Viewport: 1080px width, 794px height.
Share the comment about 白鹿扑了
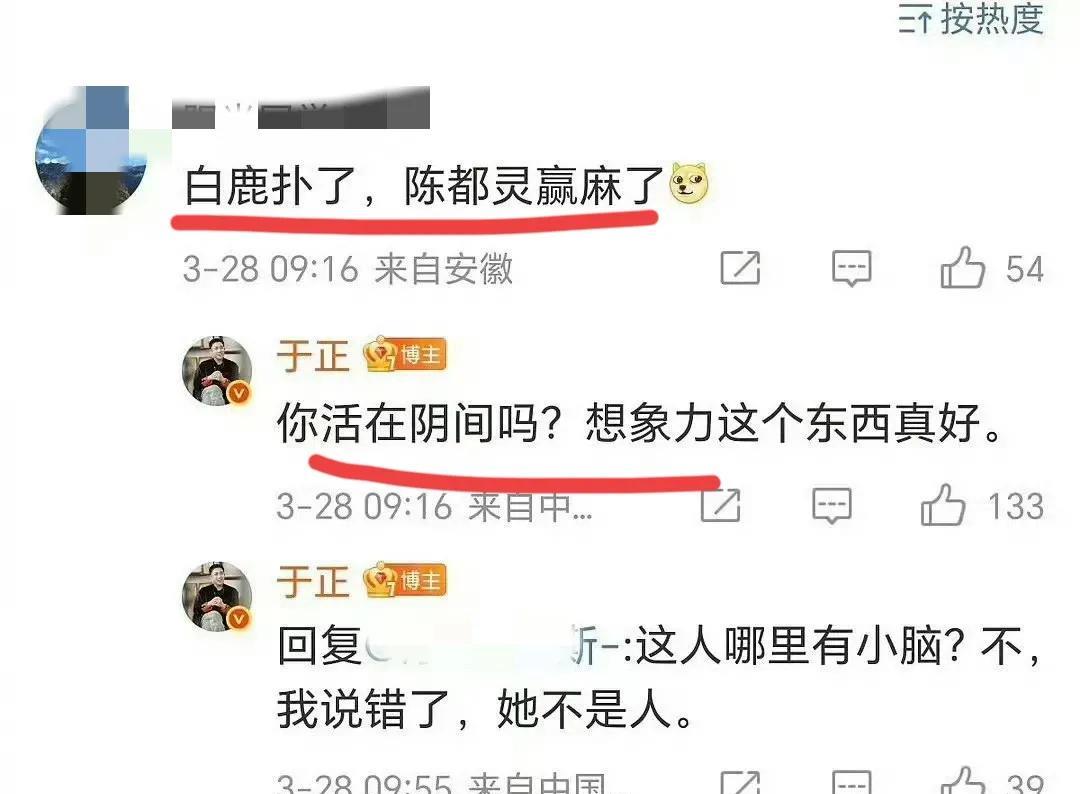click(x=740, y=268)
